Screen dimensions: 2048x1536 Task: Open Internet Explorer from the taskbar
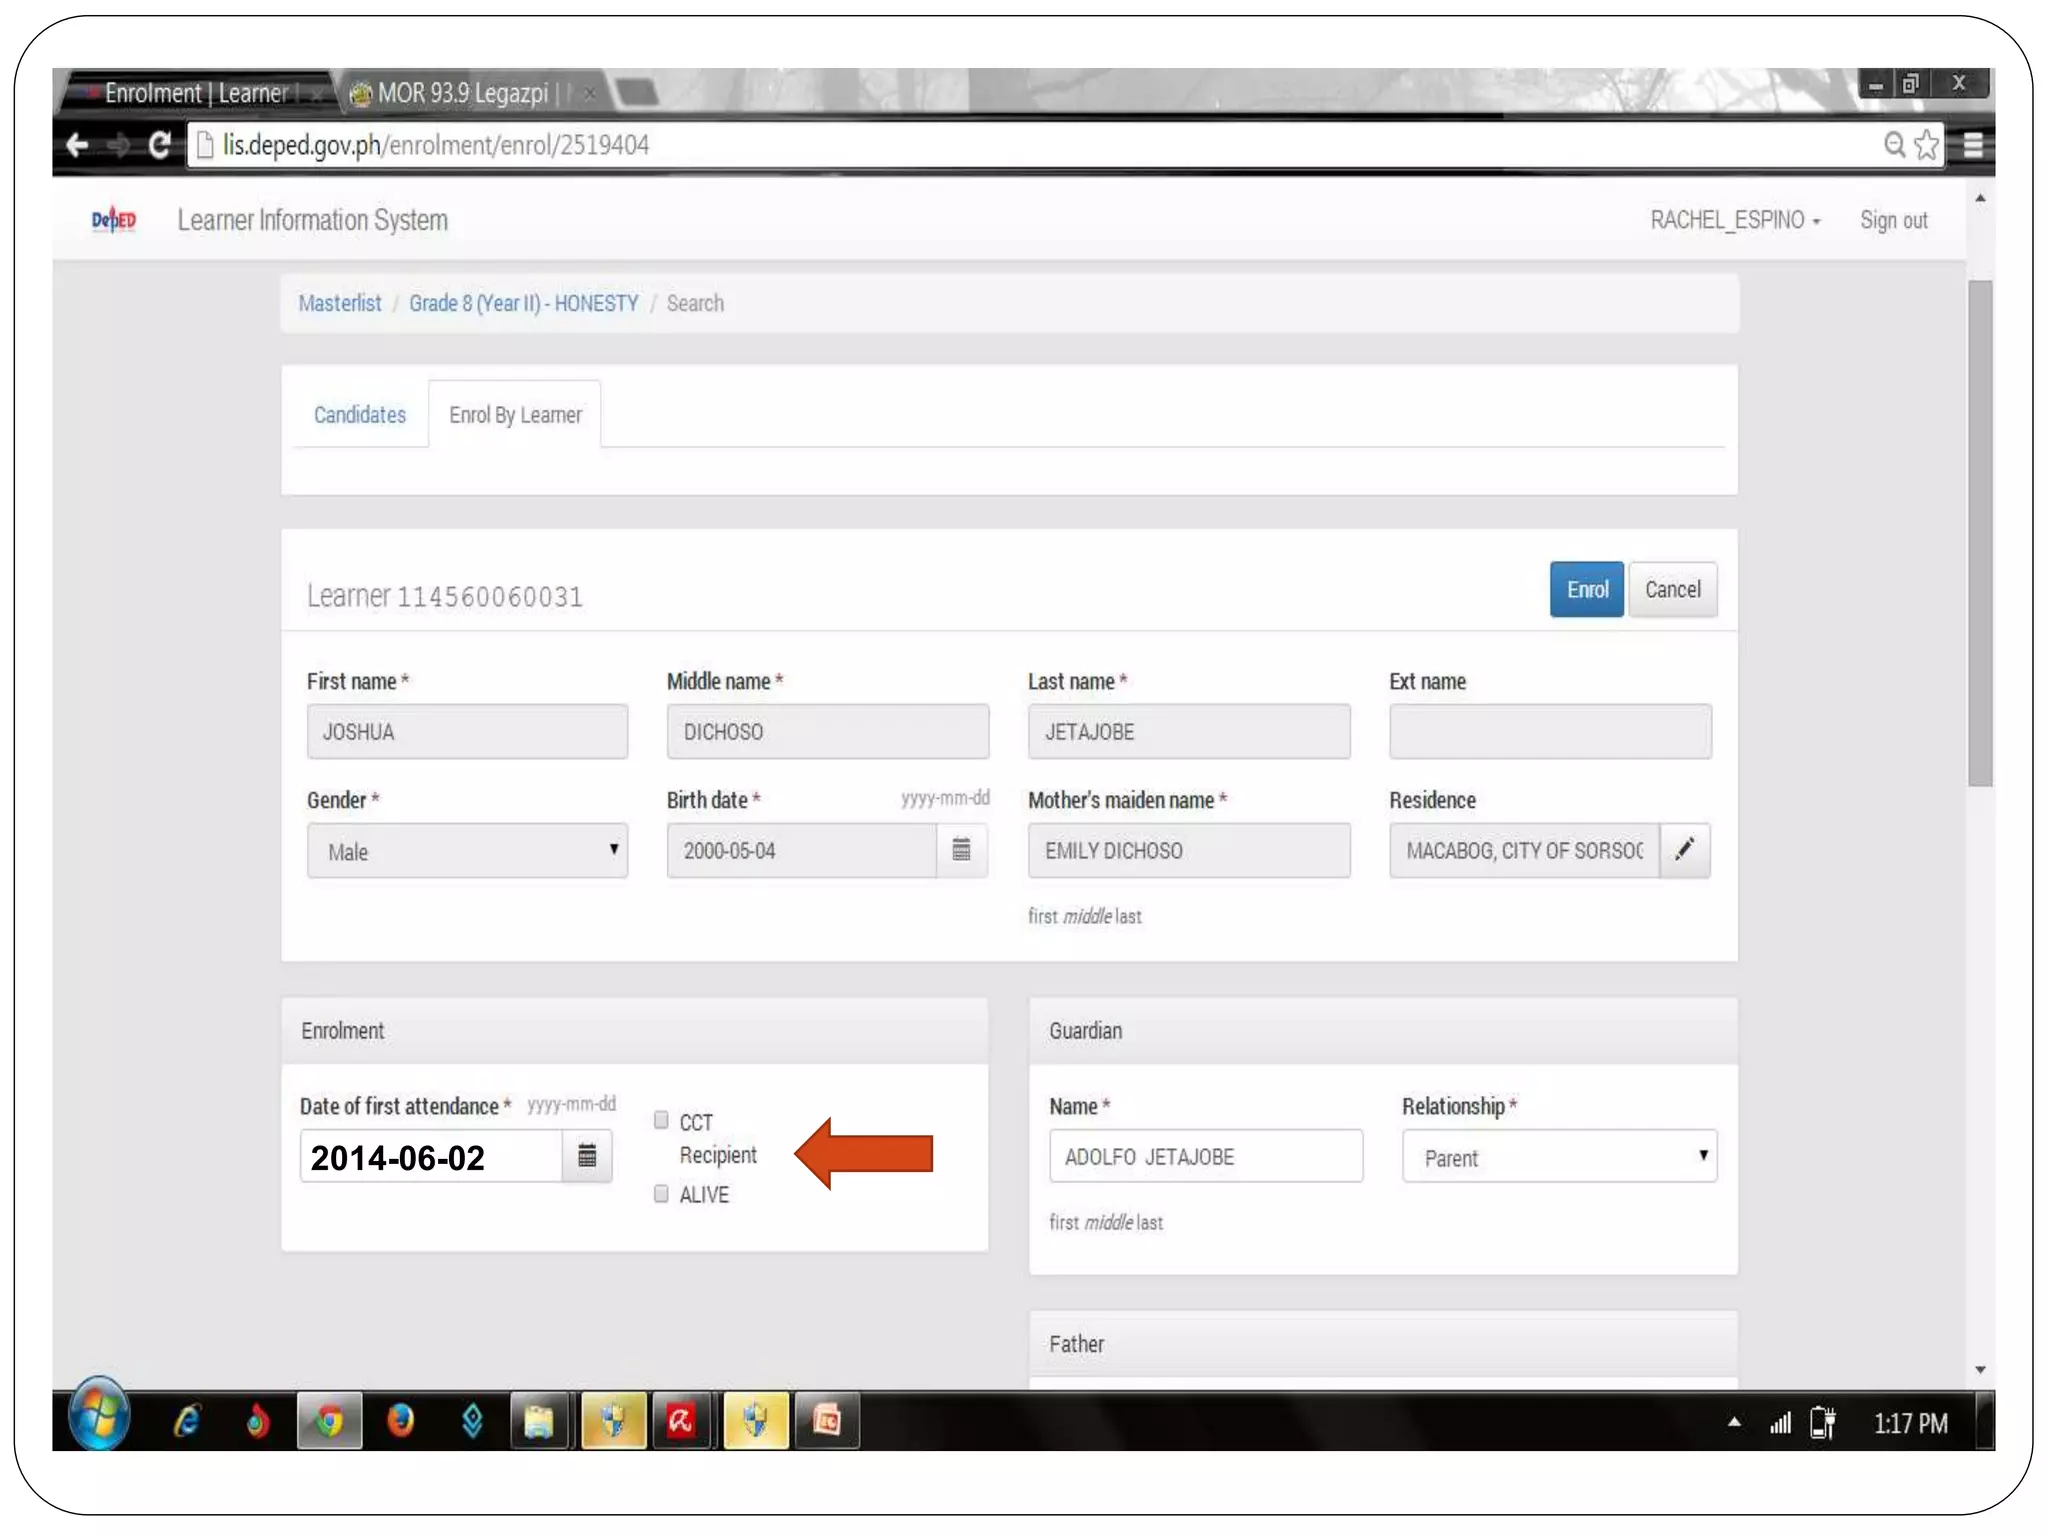[186, 1420]
